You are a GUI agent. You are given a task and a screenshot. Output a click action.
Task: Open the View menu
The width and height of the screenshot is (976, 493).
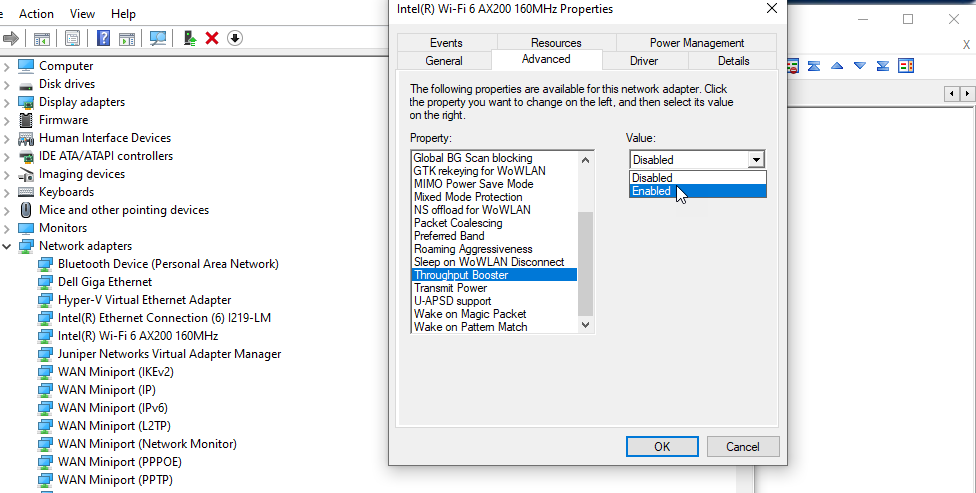pos(82,14)
